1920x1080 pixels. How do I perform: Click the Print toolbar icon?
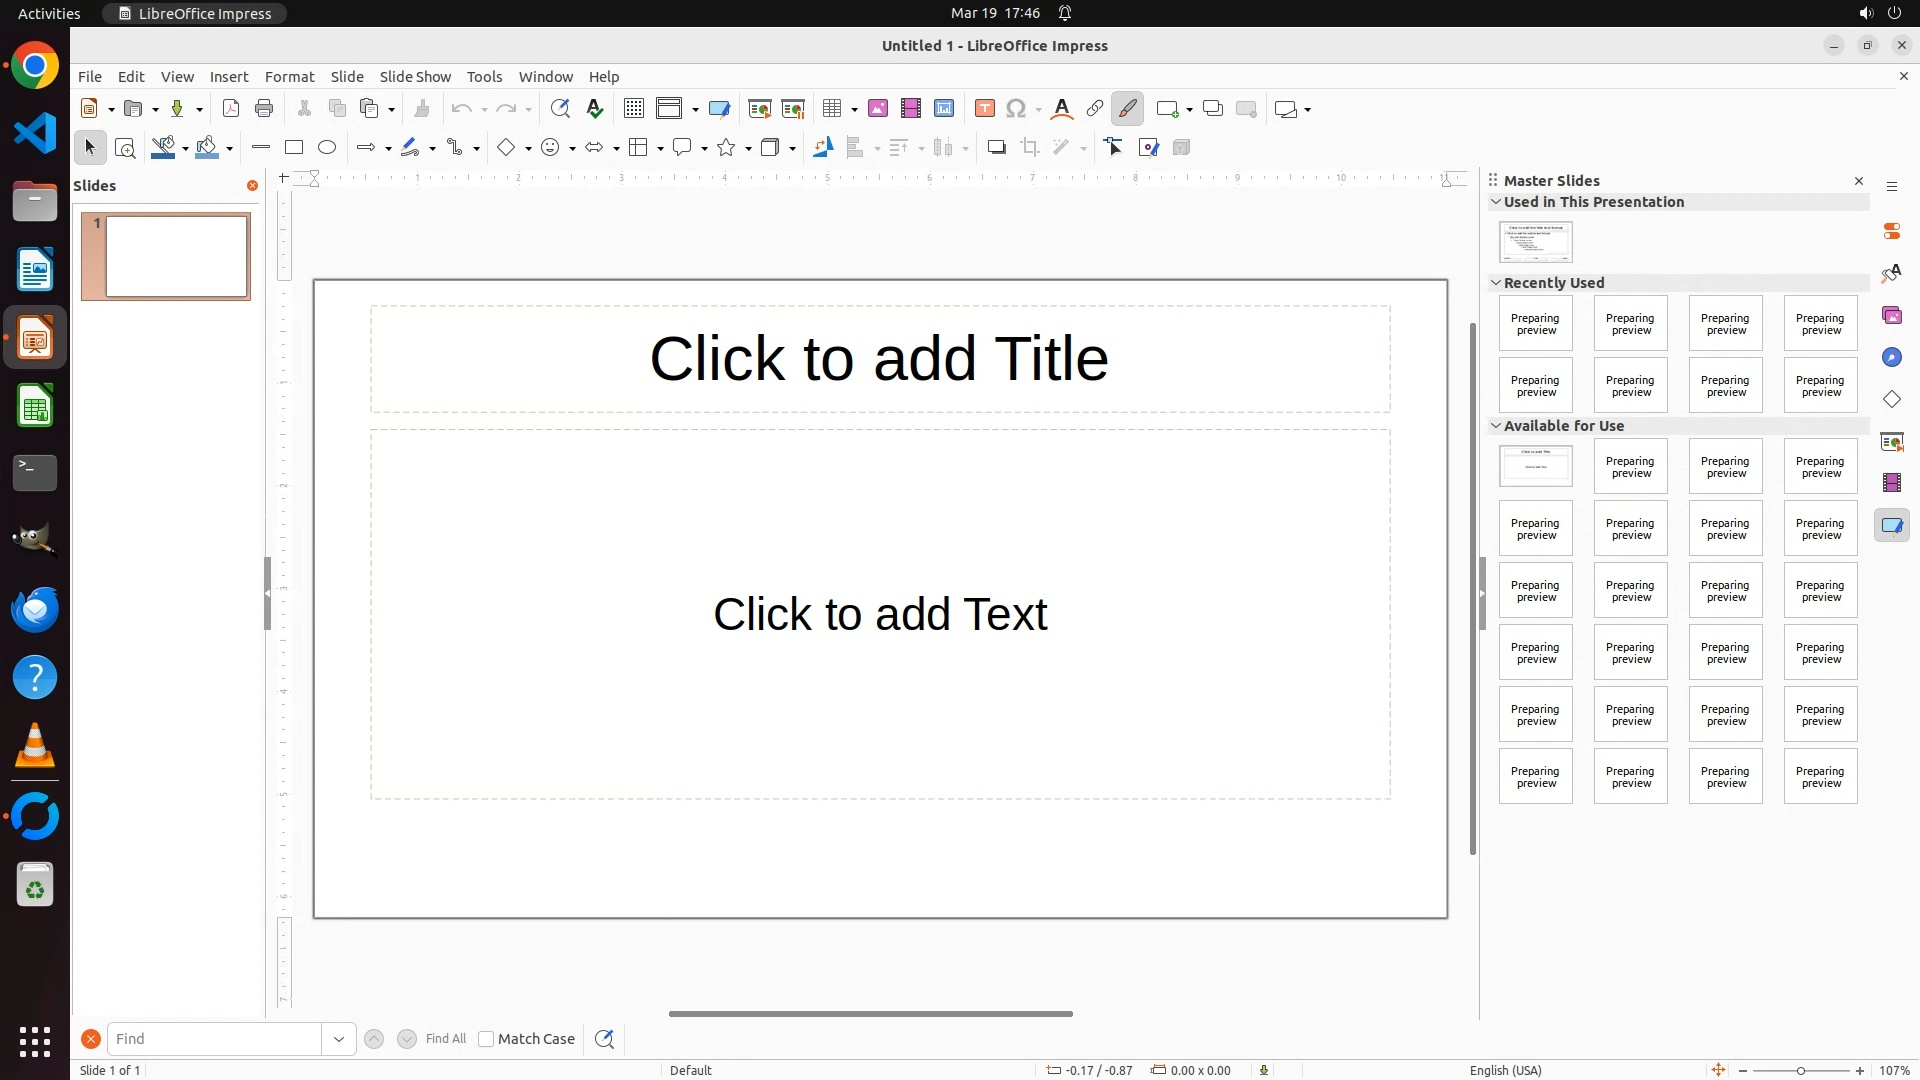264,109
